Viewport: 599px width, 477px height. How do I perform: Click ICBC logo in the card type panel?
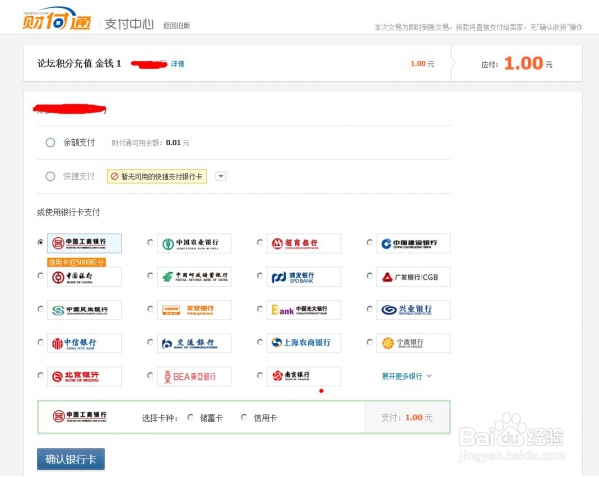(x=79, y=416)
